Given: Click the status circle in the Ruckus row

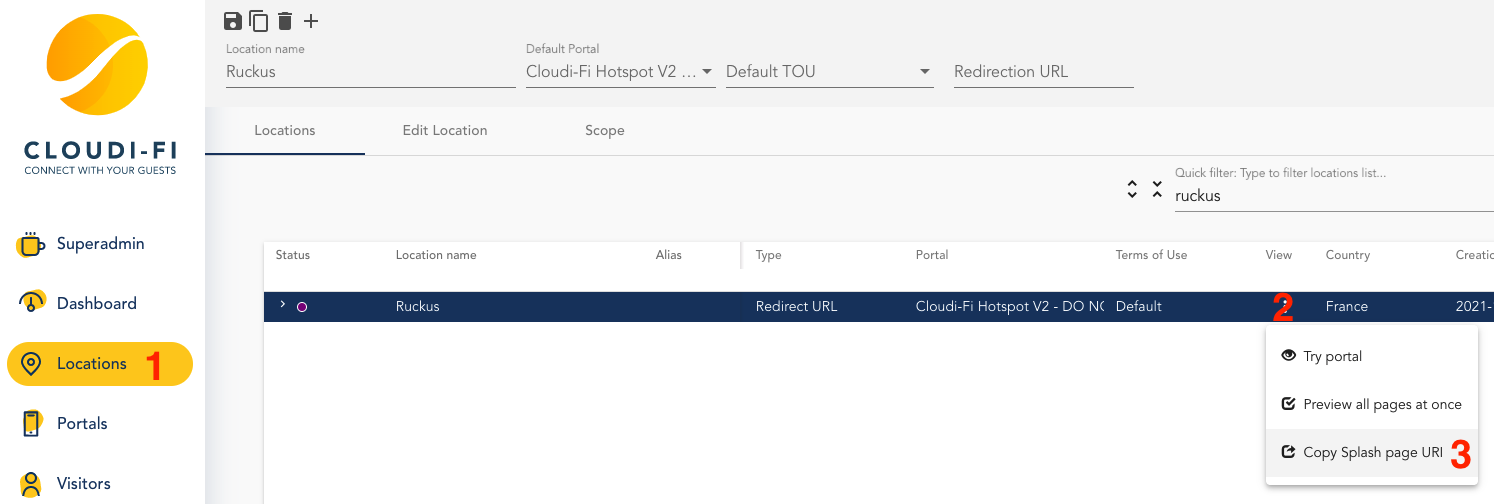Looking at the screenshot, I should click(302, 307).
